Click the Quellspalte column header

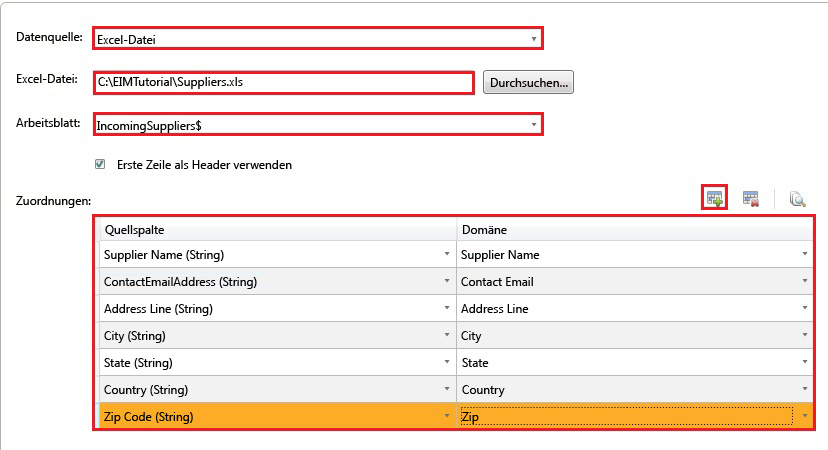click(x=277, y=229)
